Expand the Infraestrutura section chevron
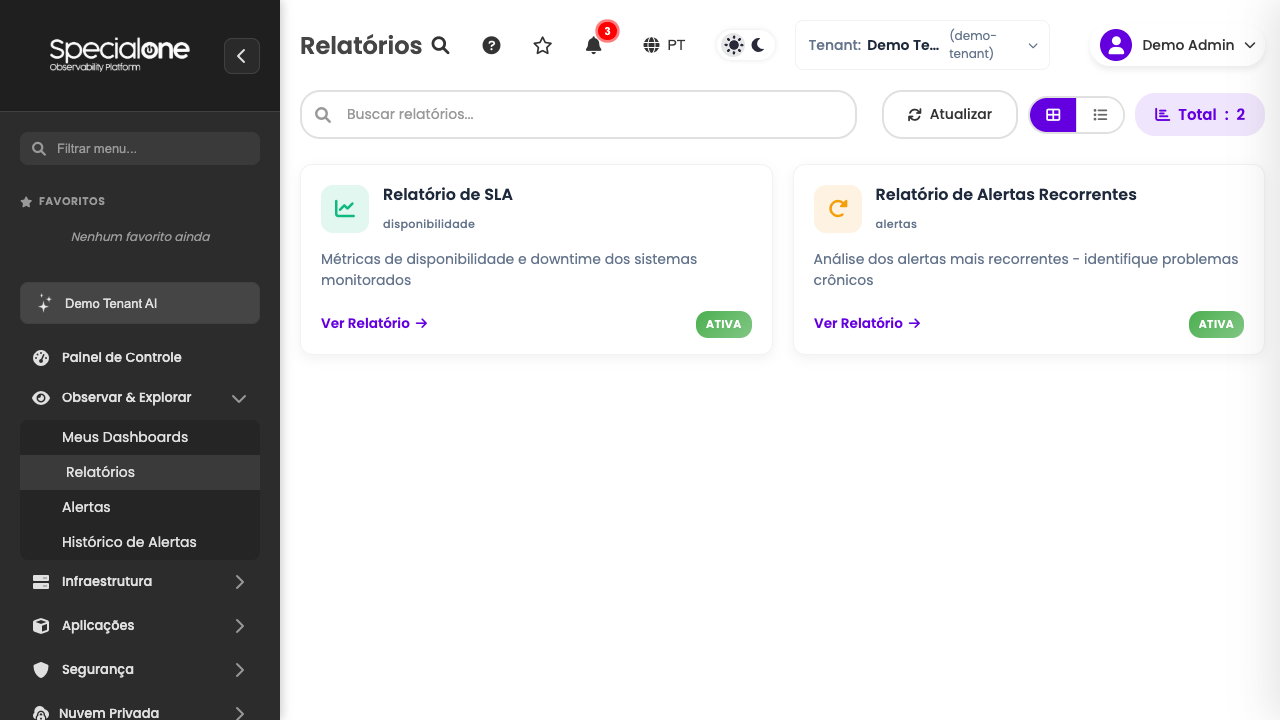The image size is (1280, 720). [239, 581]
